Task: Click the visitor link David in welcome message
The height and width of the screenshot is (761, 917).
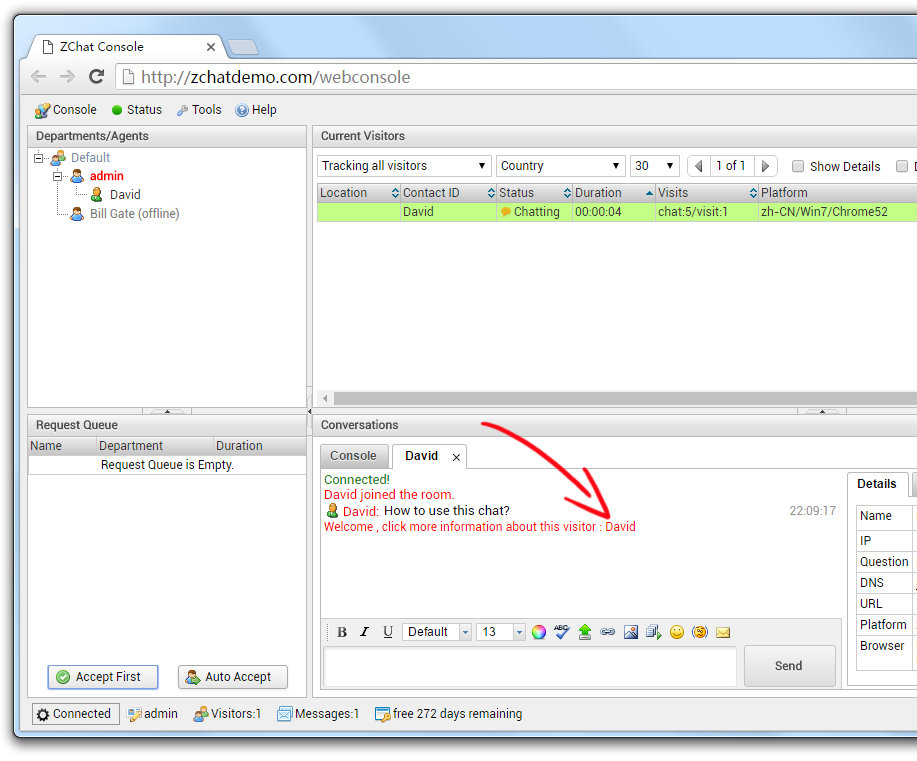Action: [620, 526]
